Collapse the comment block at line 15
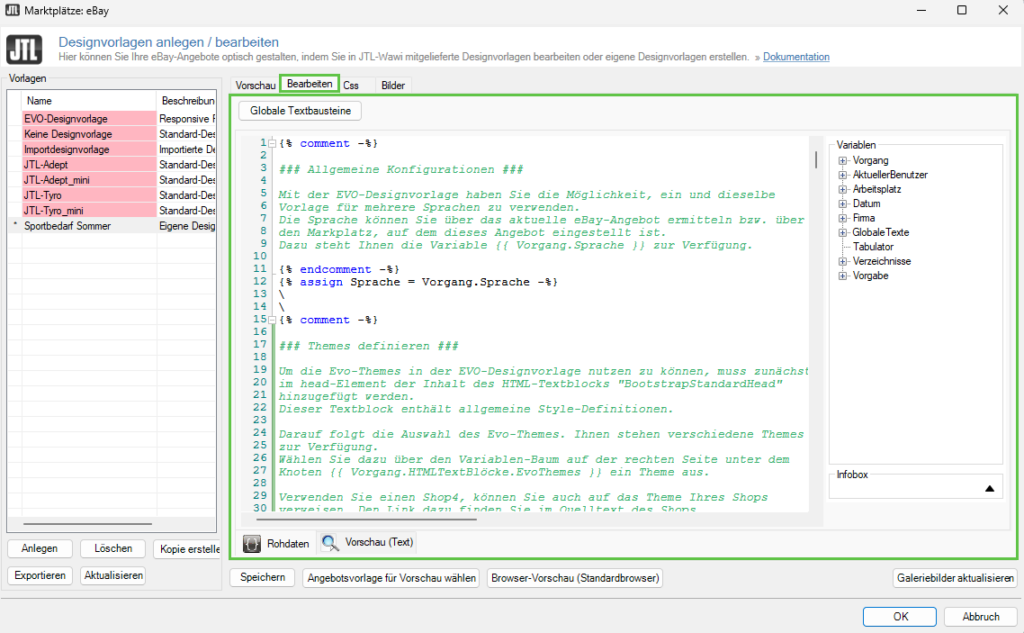The width and height of the screenshot is (1024, 633). [271, 319]
